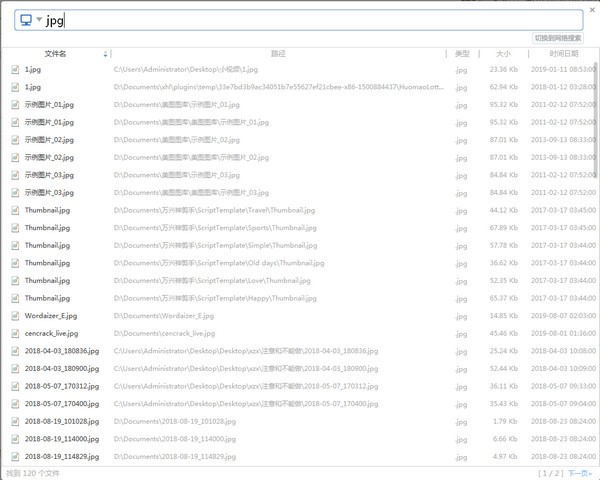Sort results by the 路径 column header

tap(278, 53)
